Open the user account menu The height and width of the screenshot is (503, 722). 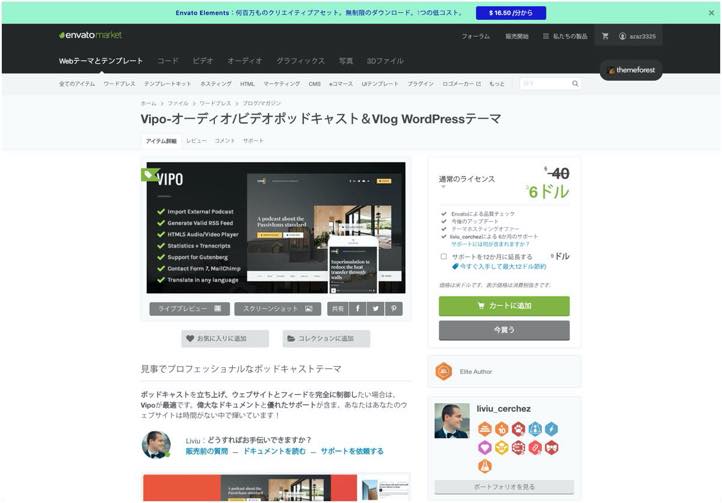(x=638, y=36)
